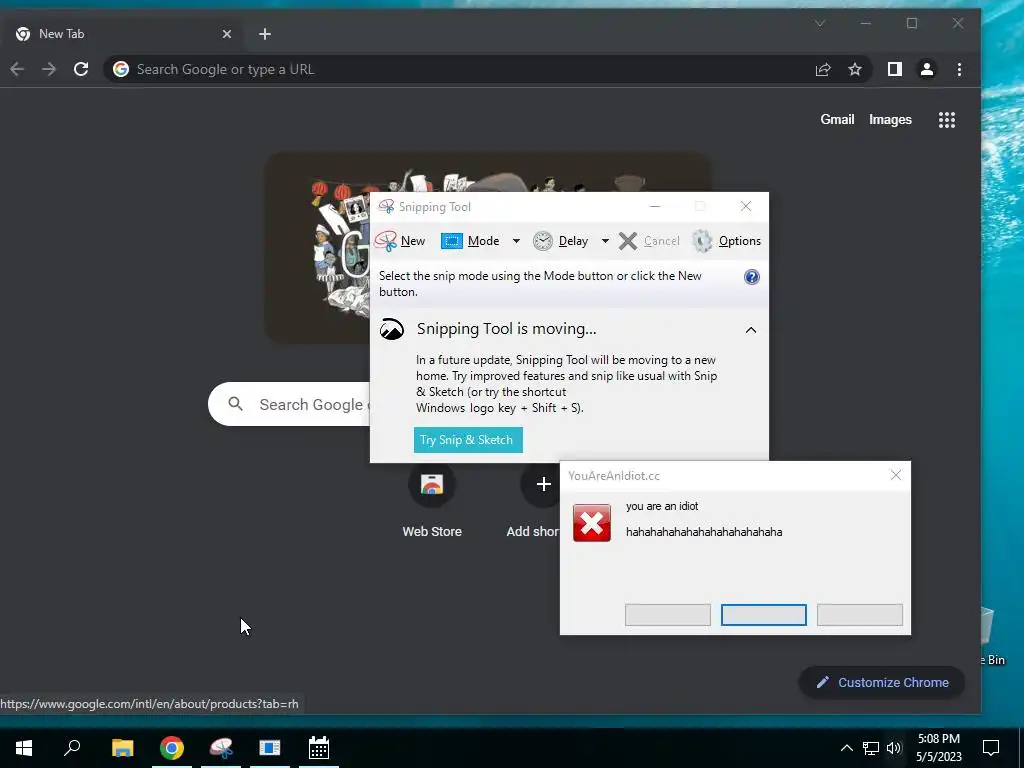Open the Web Store shortcut
Screen dimensions: 1024x768
click(x=432, y=502)
